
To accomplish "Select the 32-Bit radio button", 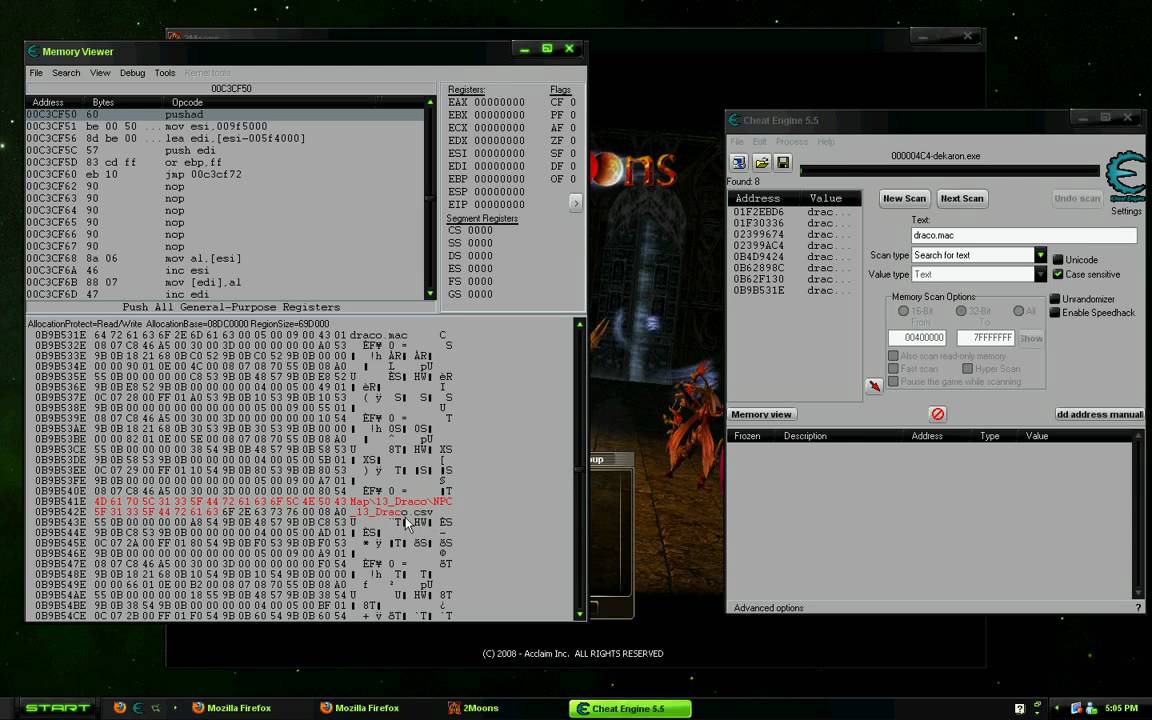I will pos(961,311).
